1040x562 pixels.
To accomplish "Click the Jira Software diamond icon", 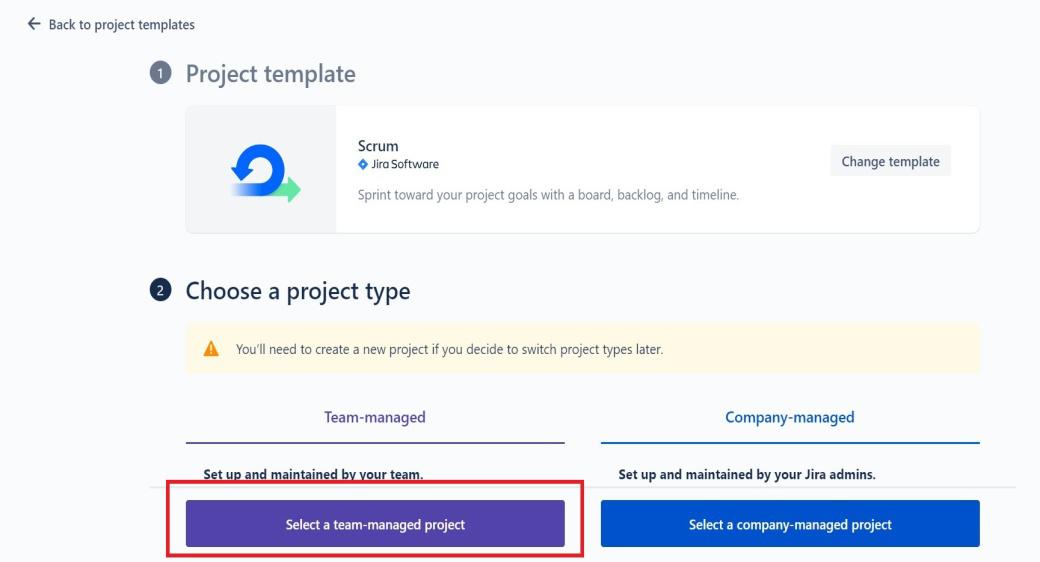I will pyautogui.click(x=363, y=164).
